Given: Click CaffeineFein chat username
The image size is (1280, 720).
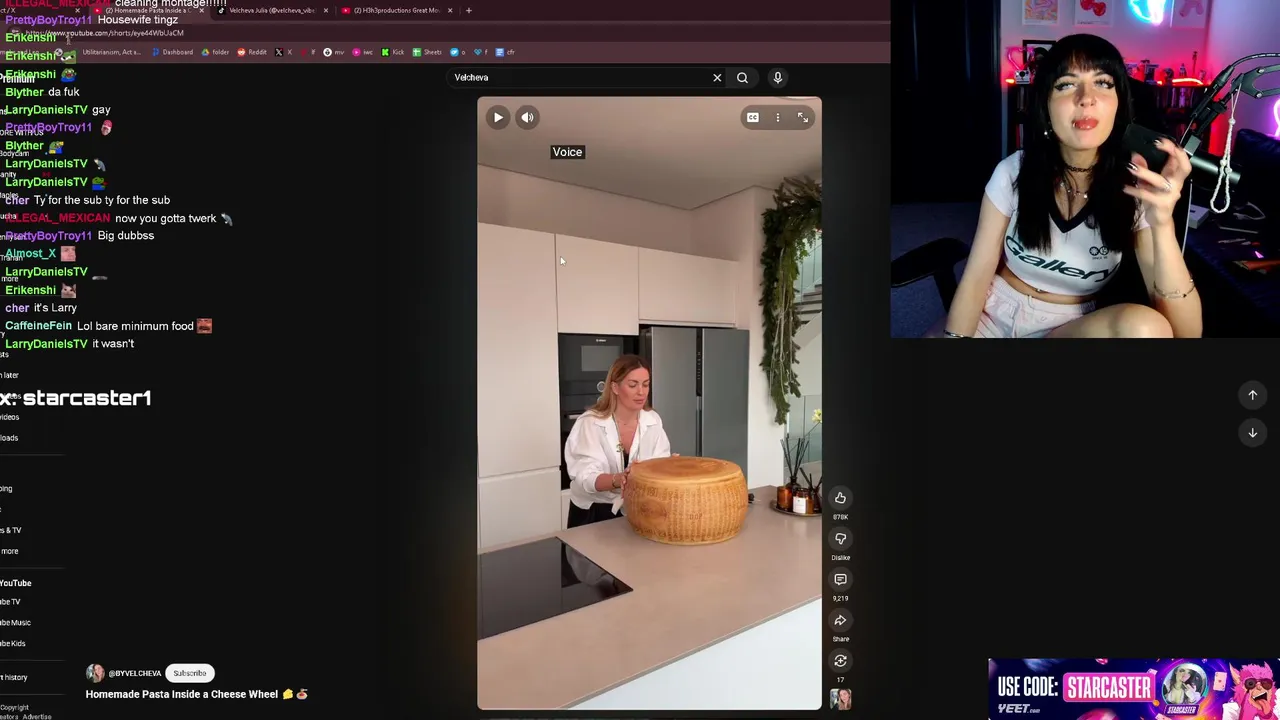Looking at the screenshot, I should [38, 326].
